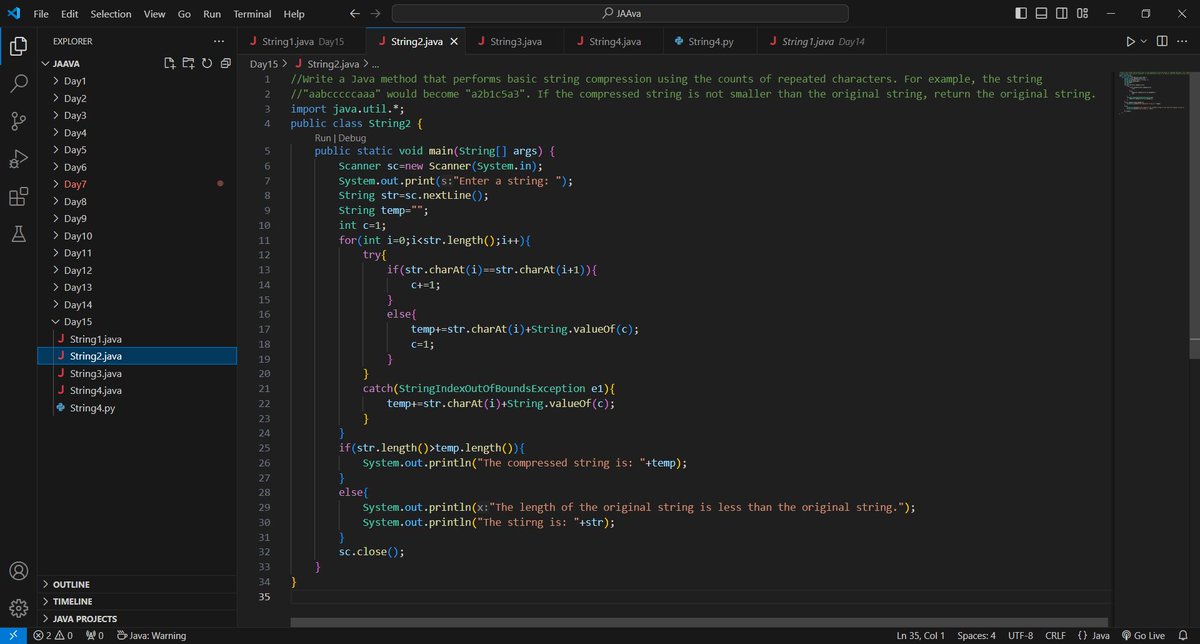1200x644 pixels.
Task: Open String4.java in the Explorer tree
Action: [x=137, y=390]
